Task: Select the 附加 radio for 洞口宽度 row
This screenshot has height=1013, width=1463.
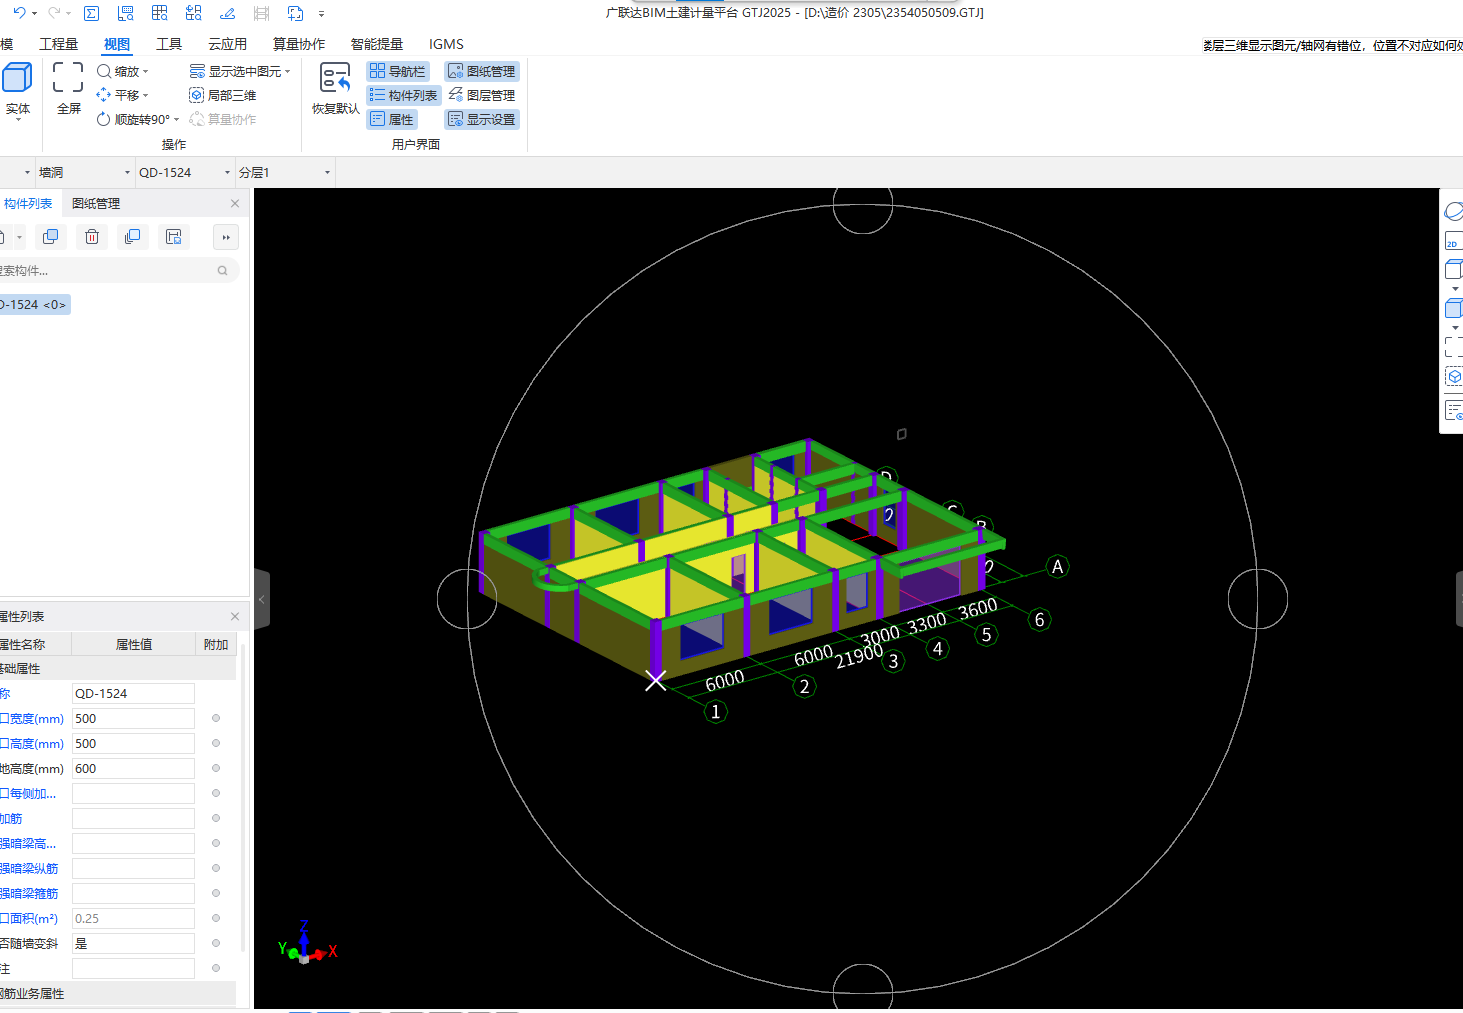Action: click(x=216, y=719)
